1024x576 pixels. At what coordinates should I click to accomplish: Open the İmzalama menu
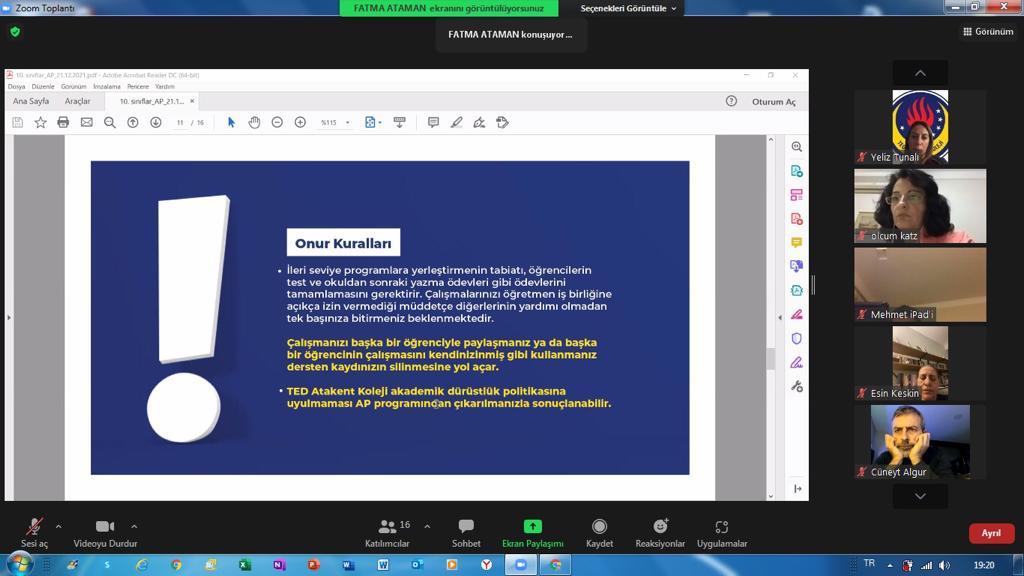(x=106, y=86)
